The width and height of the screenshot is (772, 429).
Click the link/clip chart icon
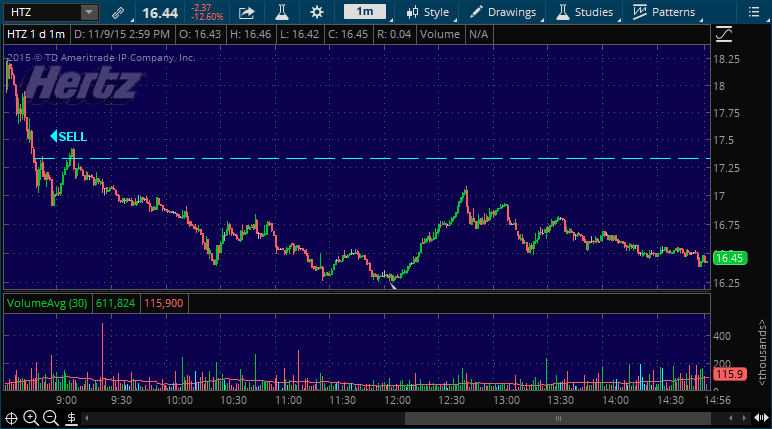coord(118,12)
